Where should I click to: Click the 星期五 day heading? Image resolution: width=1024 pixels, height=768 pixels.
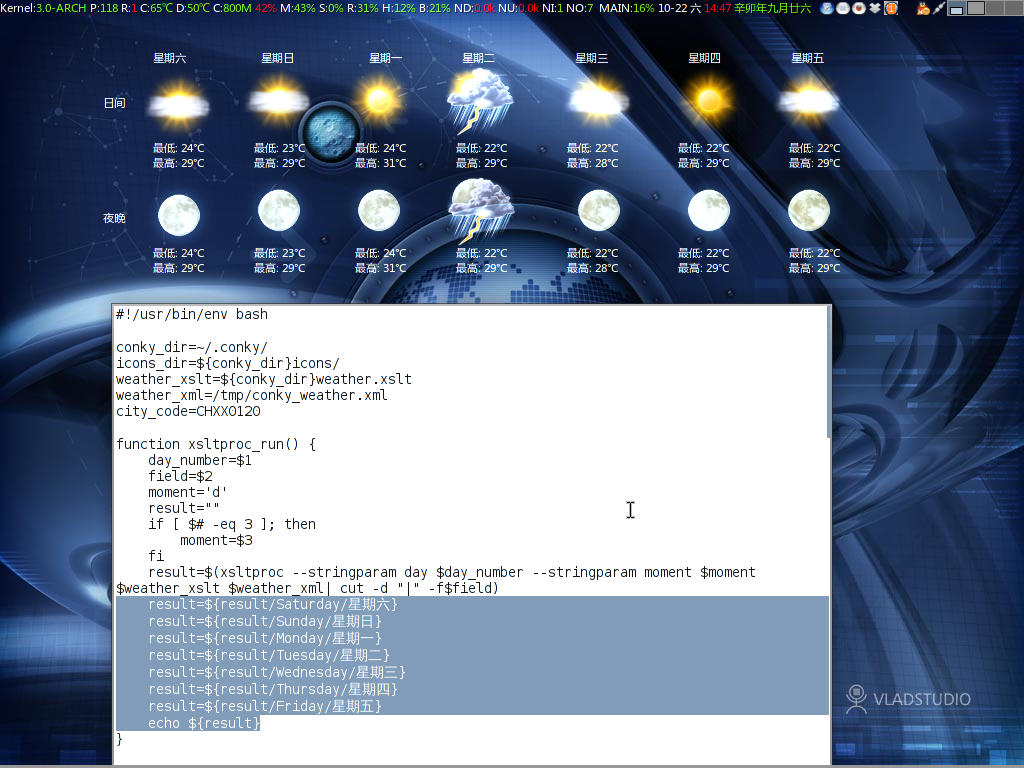coord(808,58)
